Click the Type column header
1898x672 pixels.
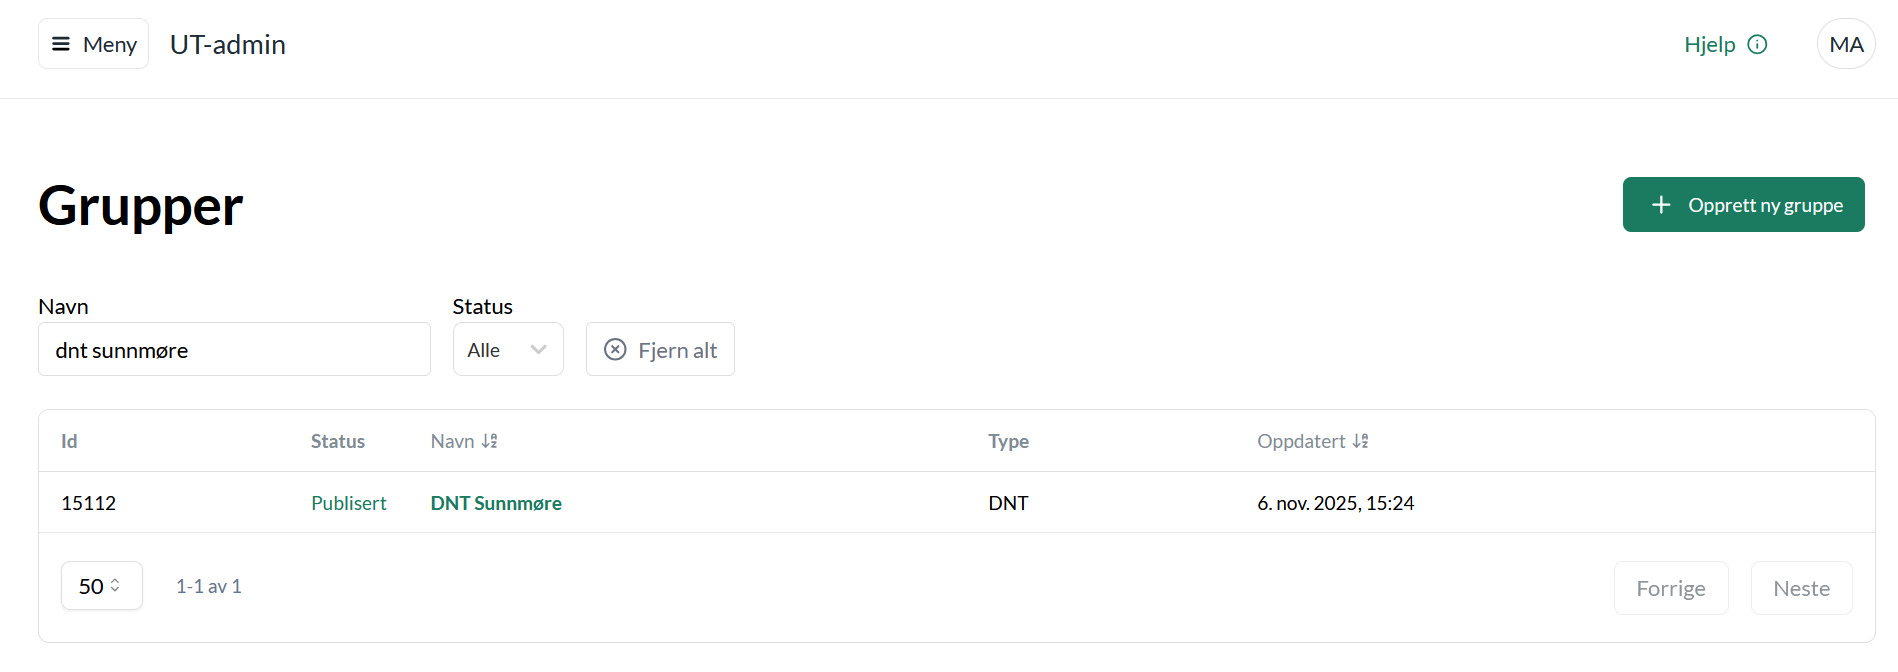1008,441
